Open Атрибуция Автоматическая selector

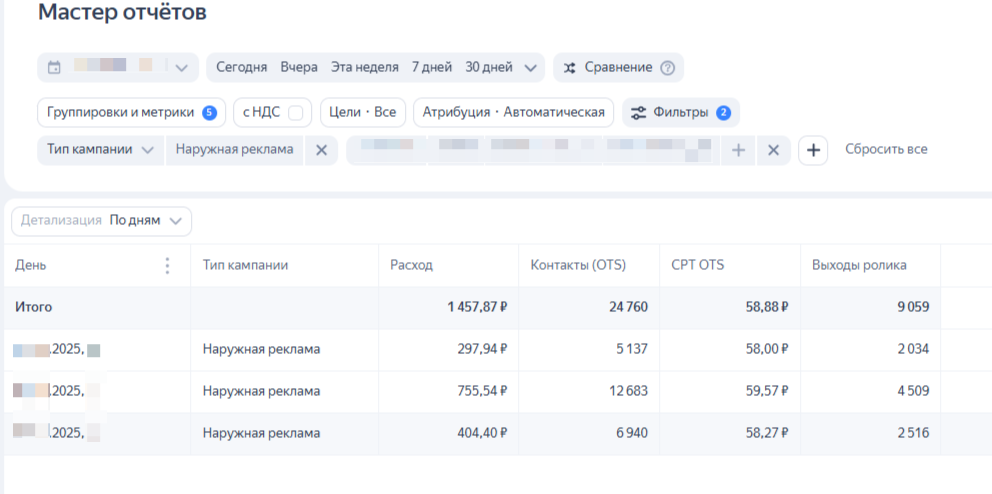point(514,112)
